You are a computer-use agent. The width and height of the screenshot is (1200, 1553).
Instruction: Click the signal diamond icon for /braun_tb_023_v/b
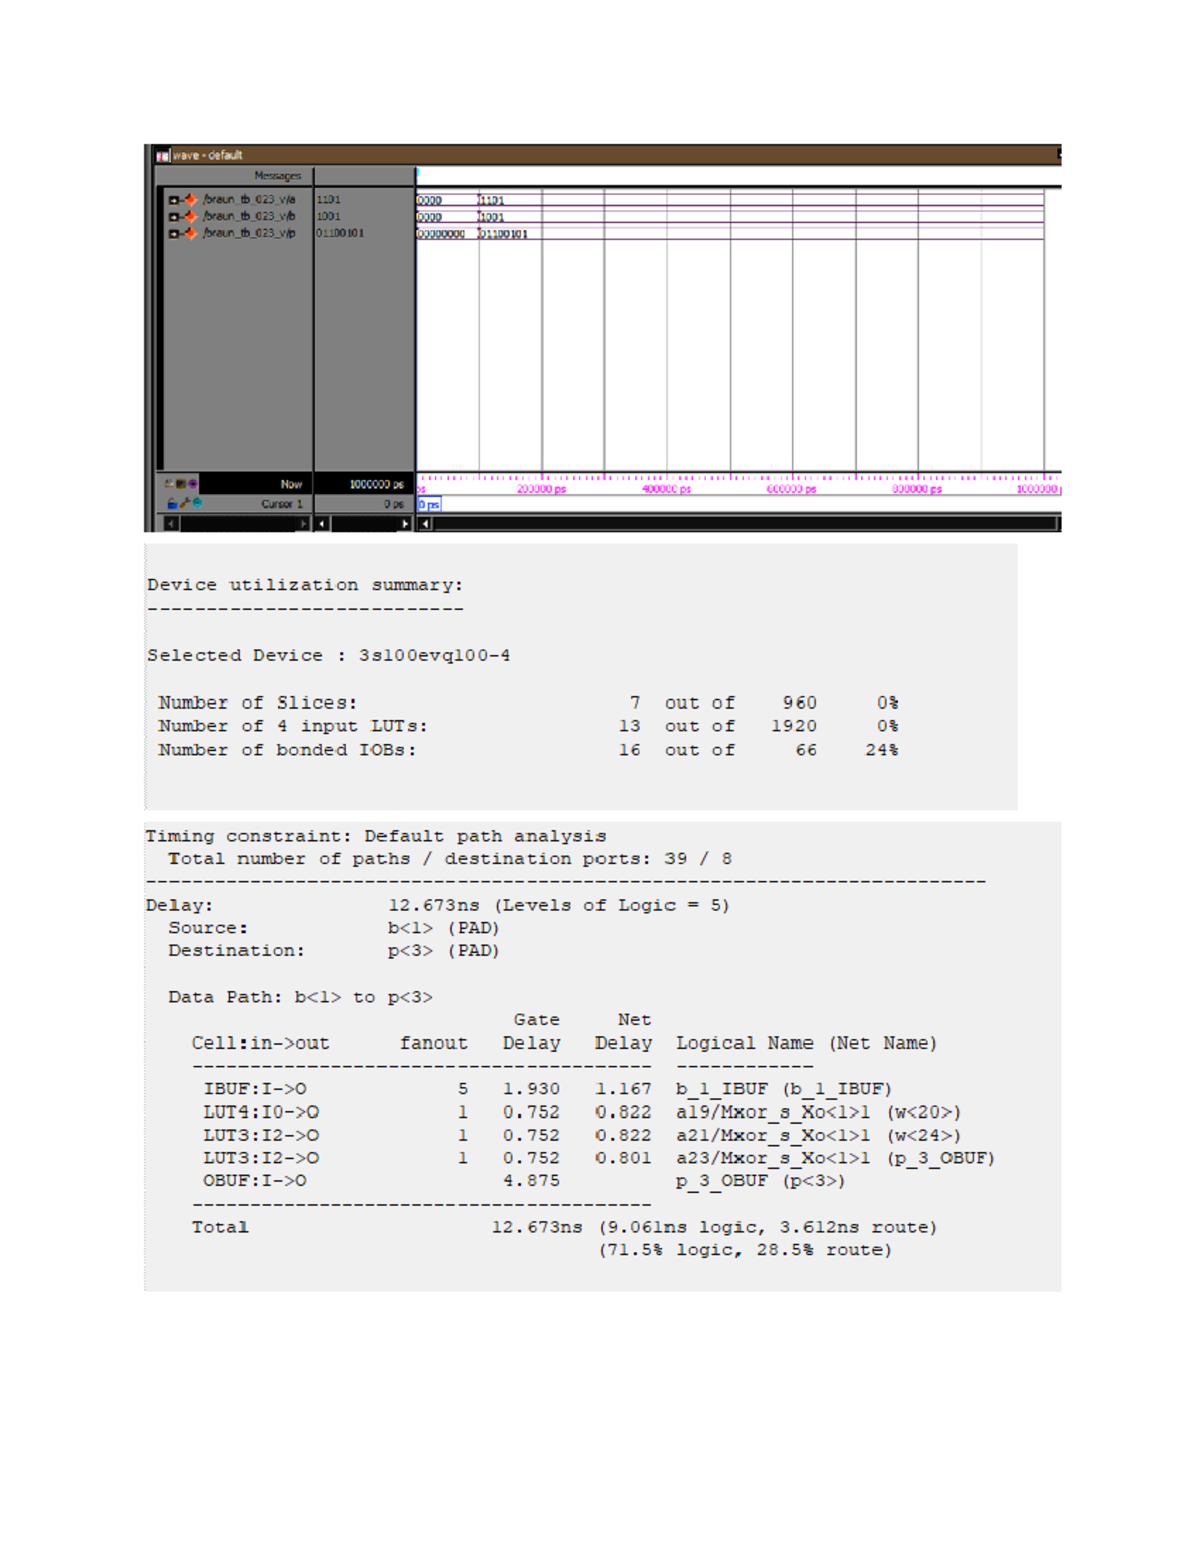[191, 217]
